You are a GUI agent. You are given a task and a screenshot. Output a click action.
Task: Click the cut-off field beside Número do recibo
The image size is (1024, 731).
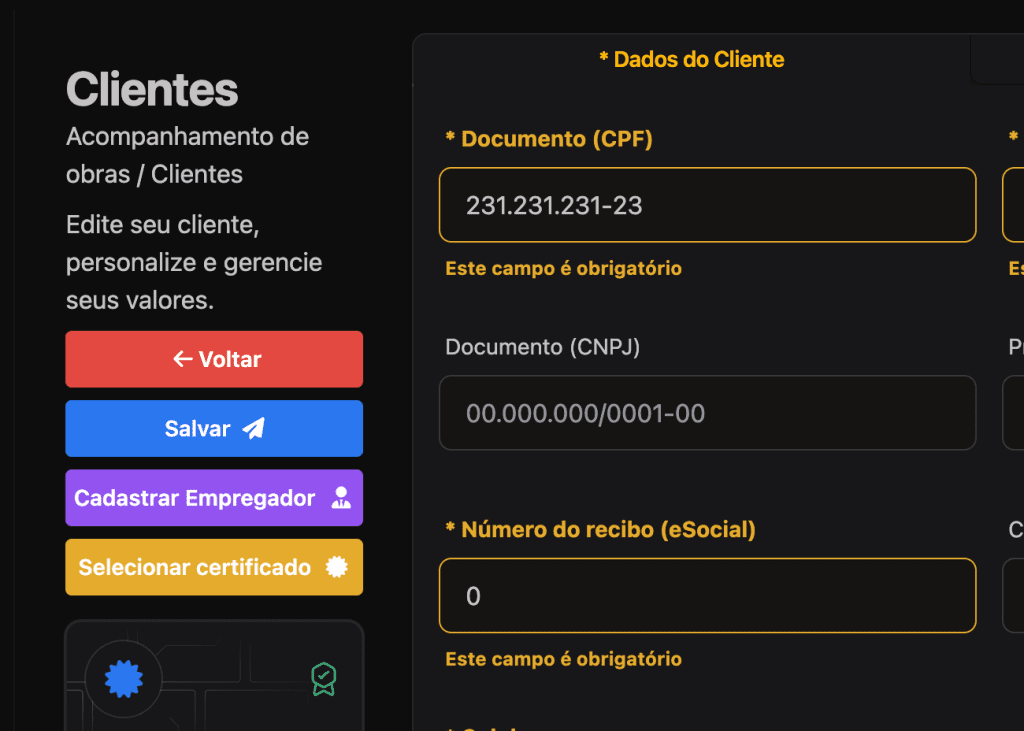(x=1013, y=596)
